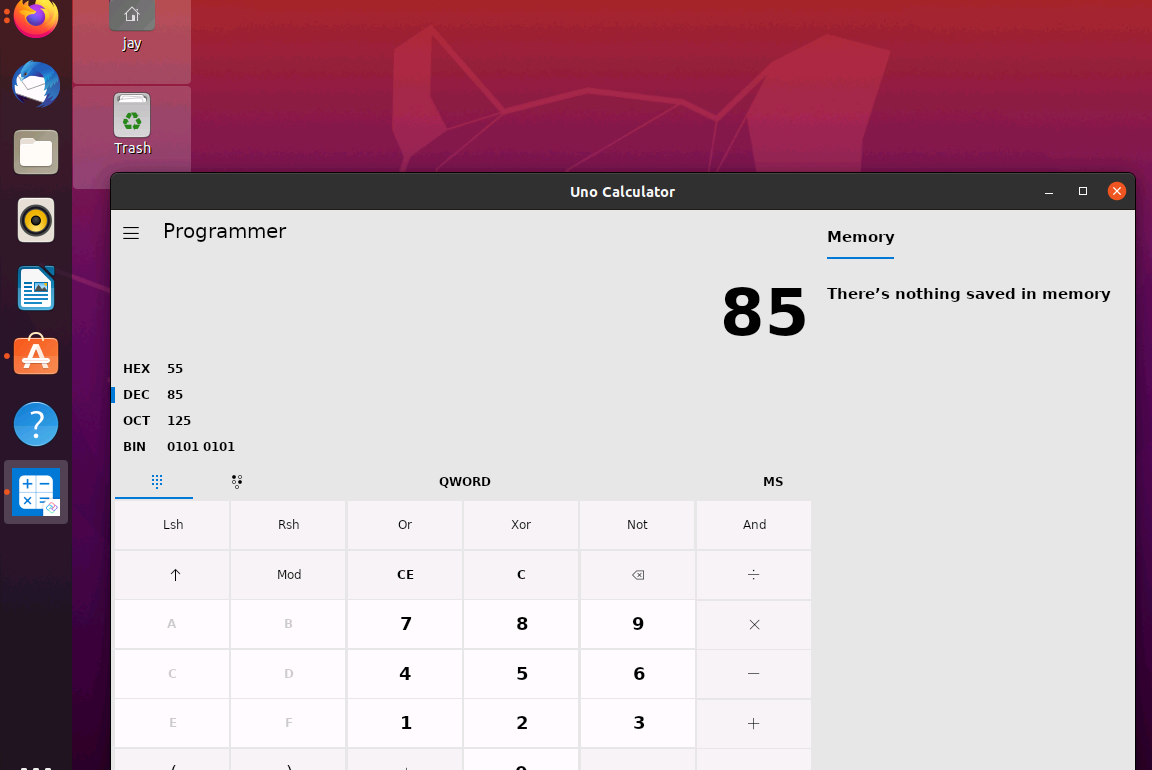Open LibreOffice Writer from the dock
1152x770 pixels.
tap(35, 288)
